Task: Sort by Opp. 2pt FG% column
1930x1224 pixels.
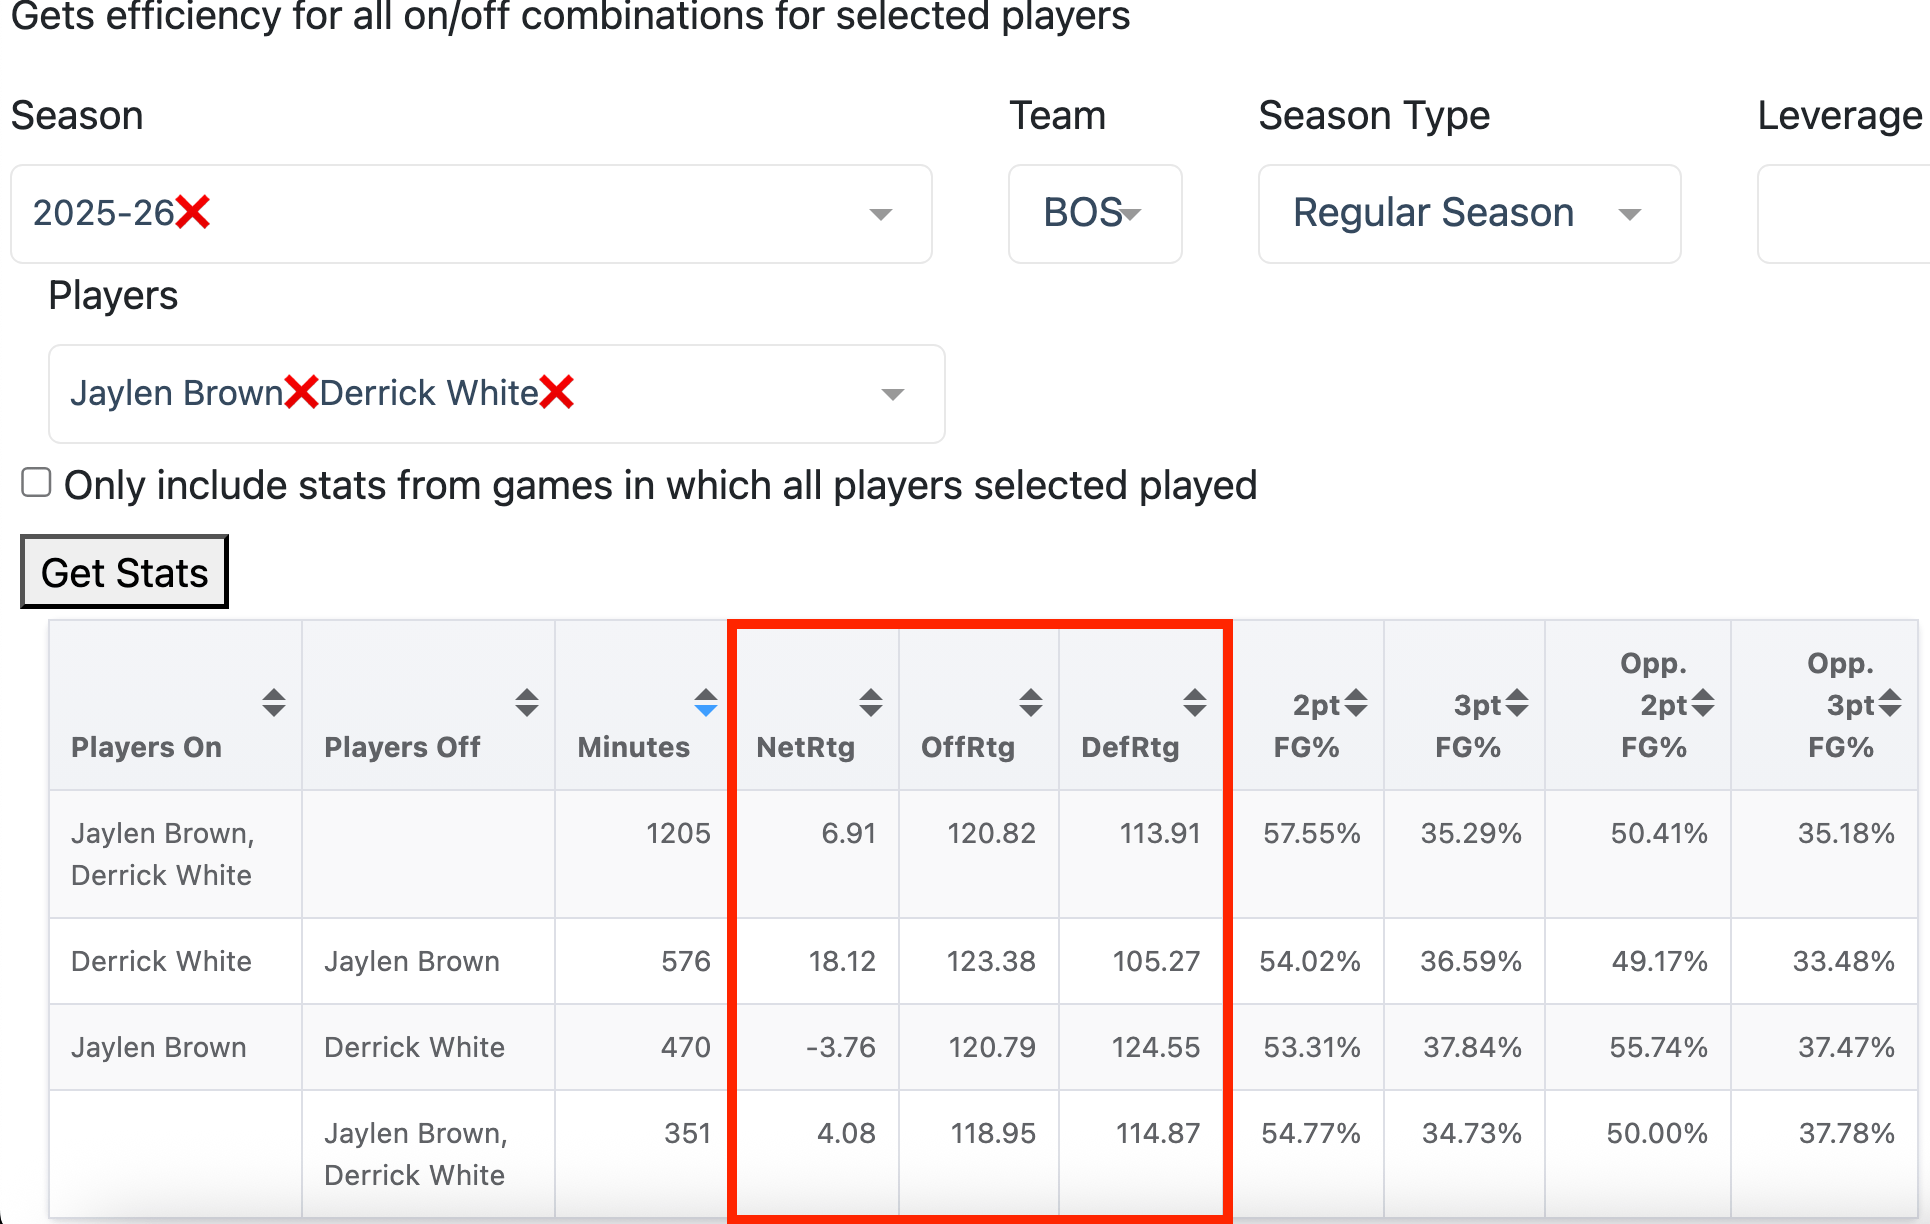Action: coord(1703,704)
